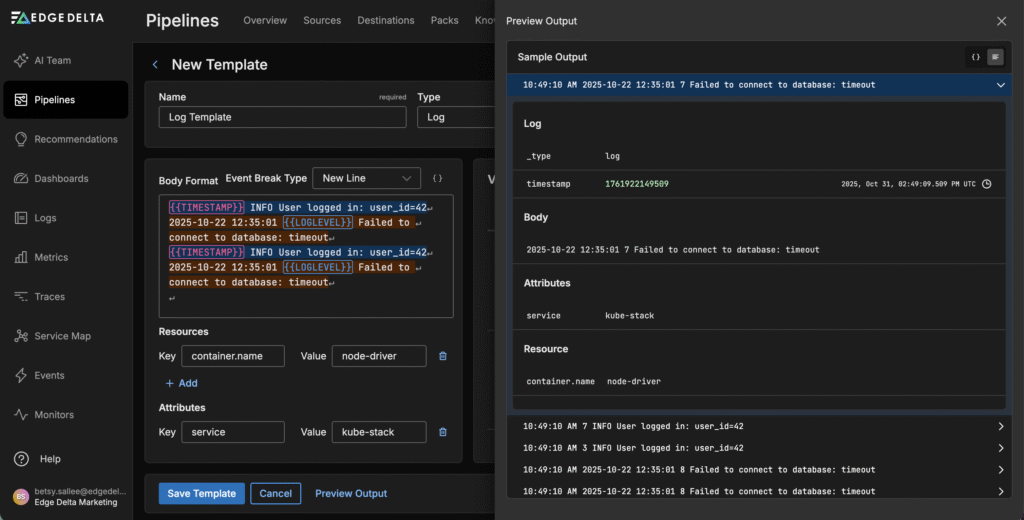Click the Preview Output link
This screenshot has height=520, width=1024.
pos(350,493)
